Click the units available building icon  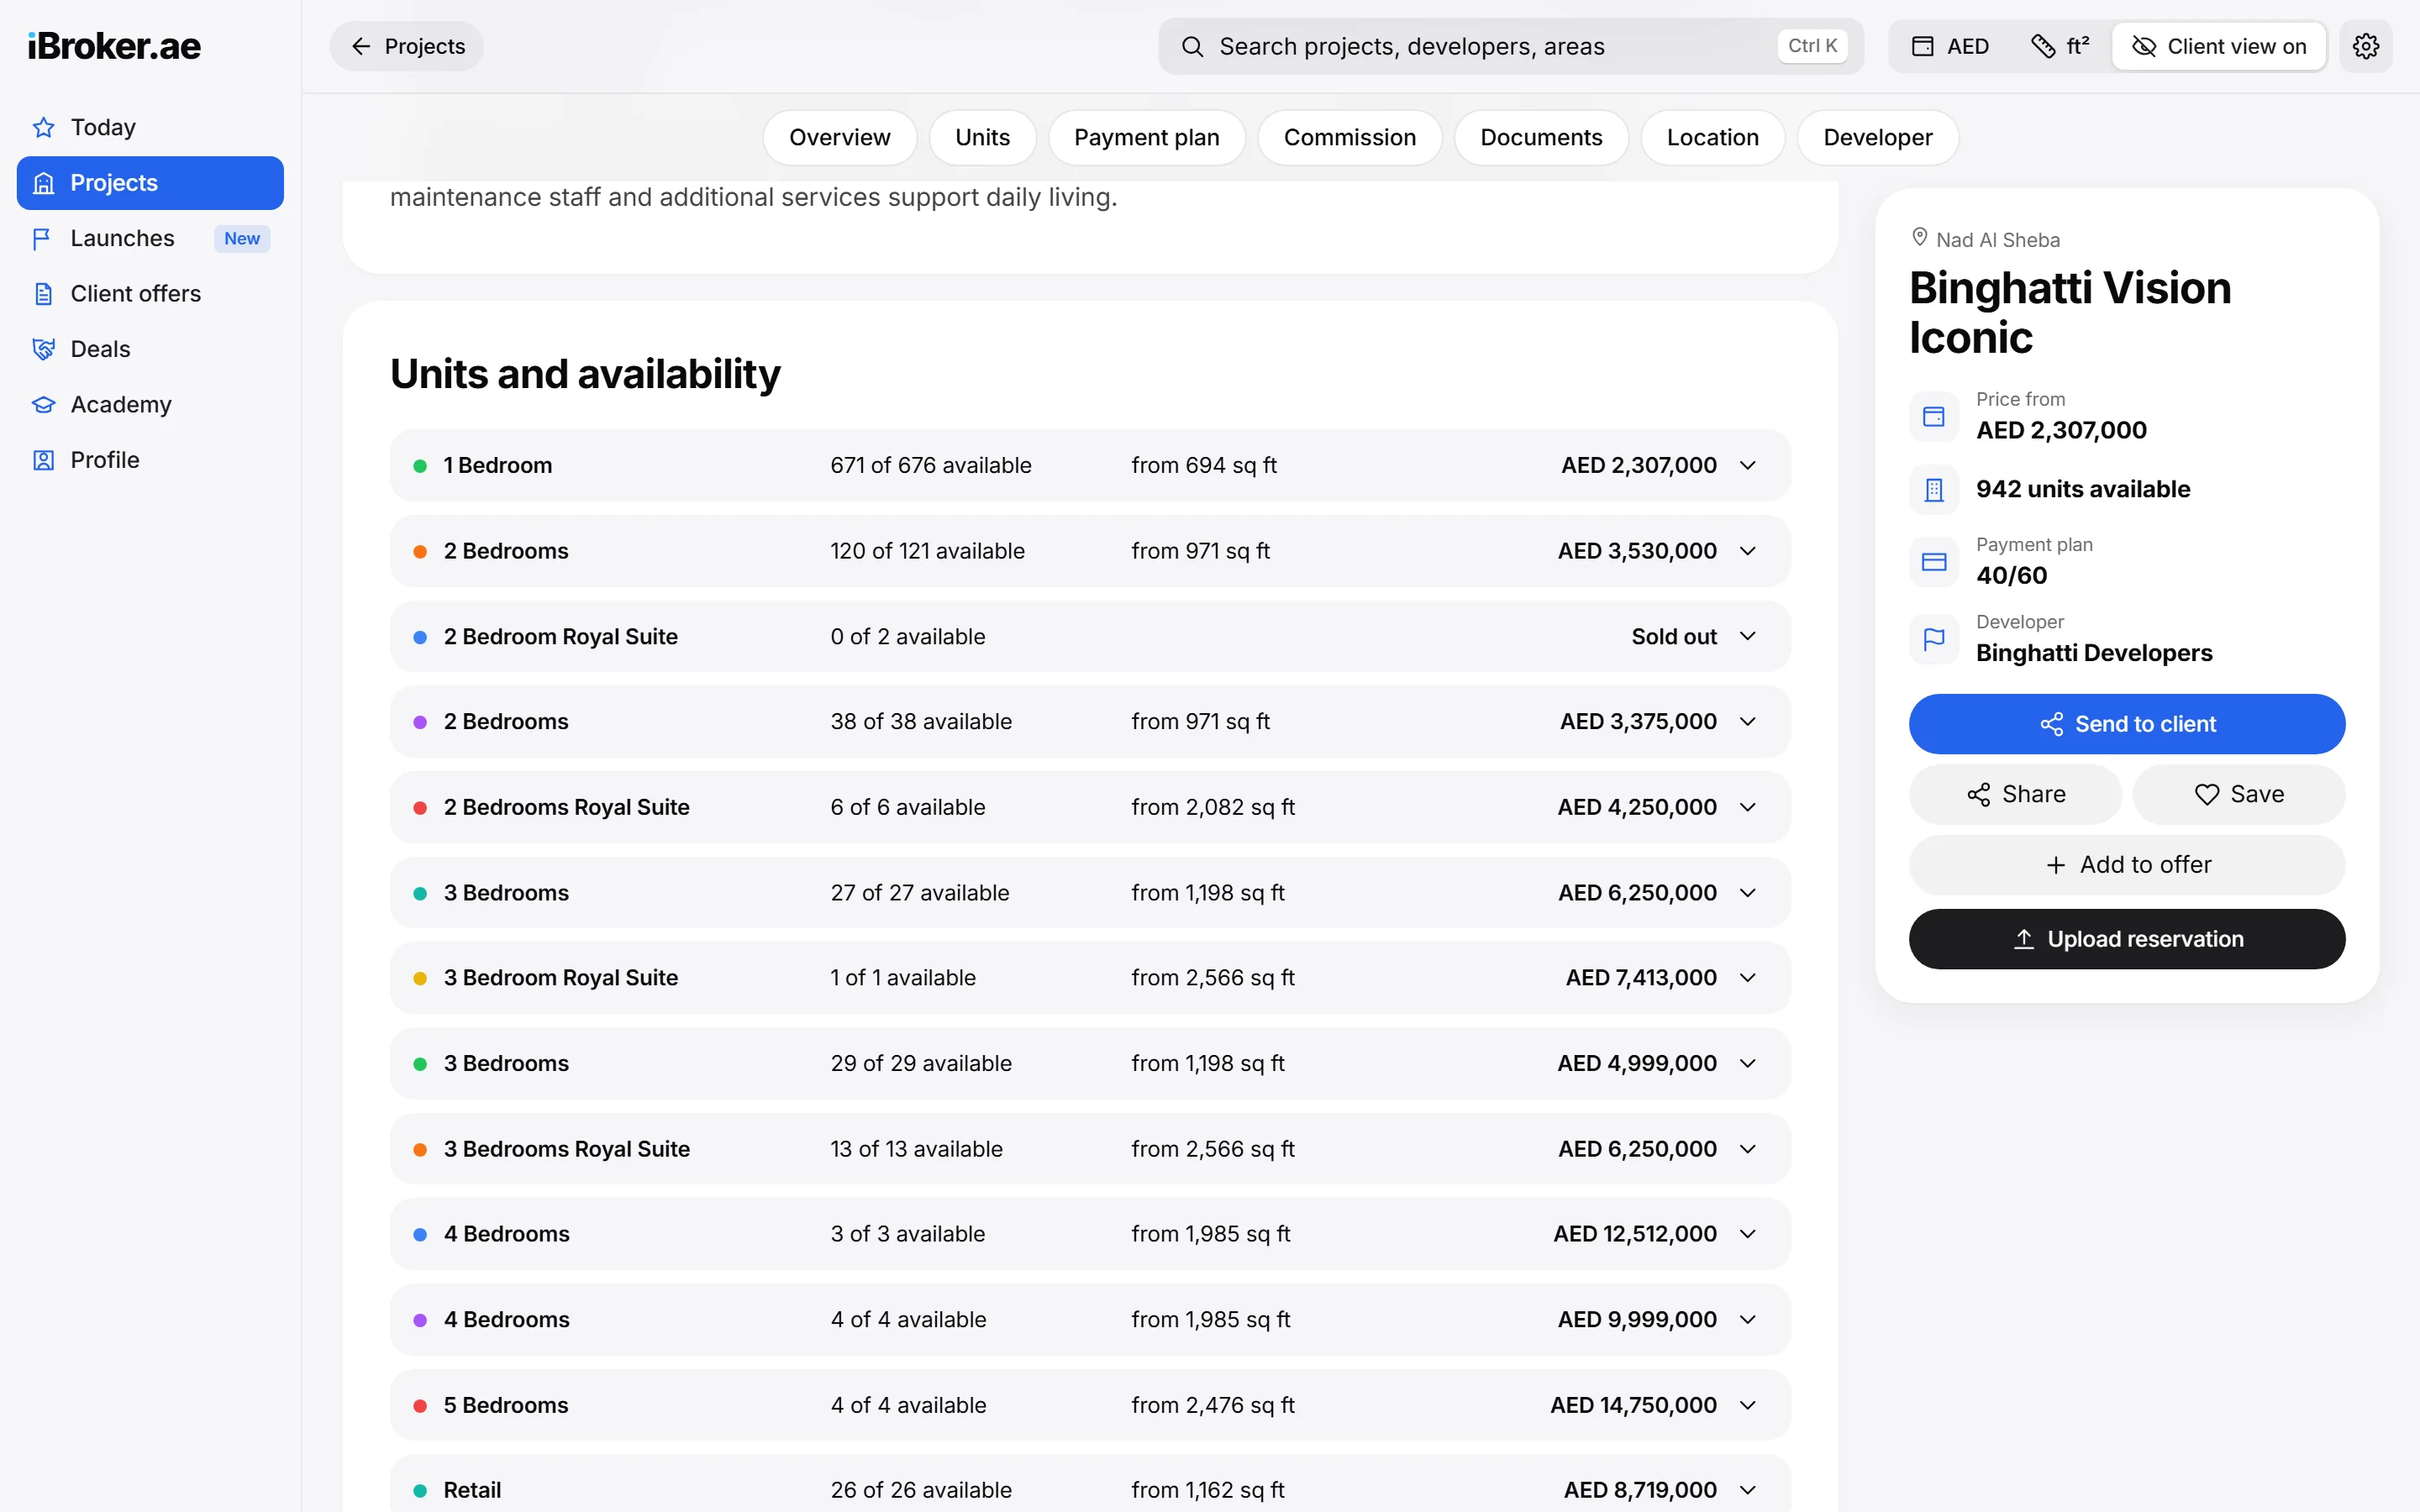pos(1934,489)
